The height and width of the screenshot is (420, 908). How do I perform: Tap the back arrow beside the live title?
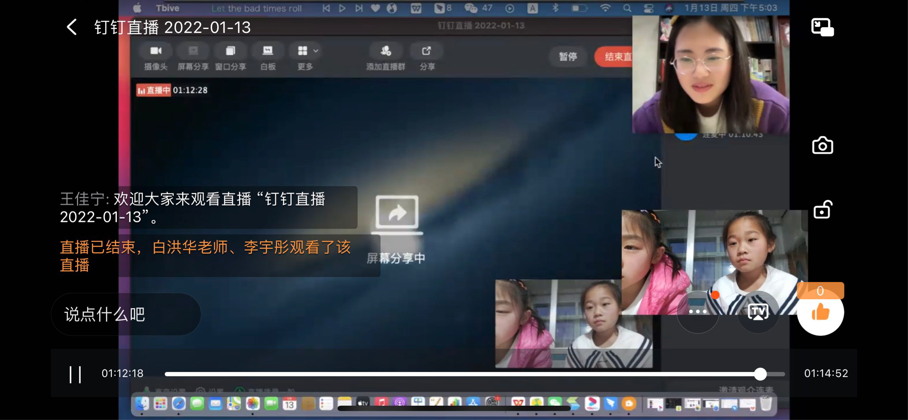point(71,27)
